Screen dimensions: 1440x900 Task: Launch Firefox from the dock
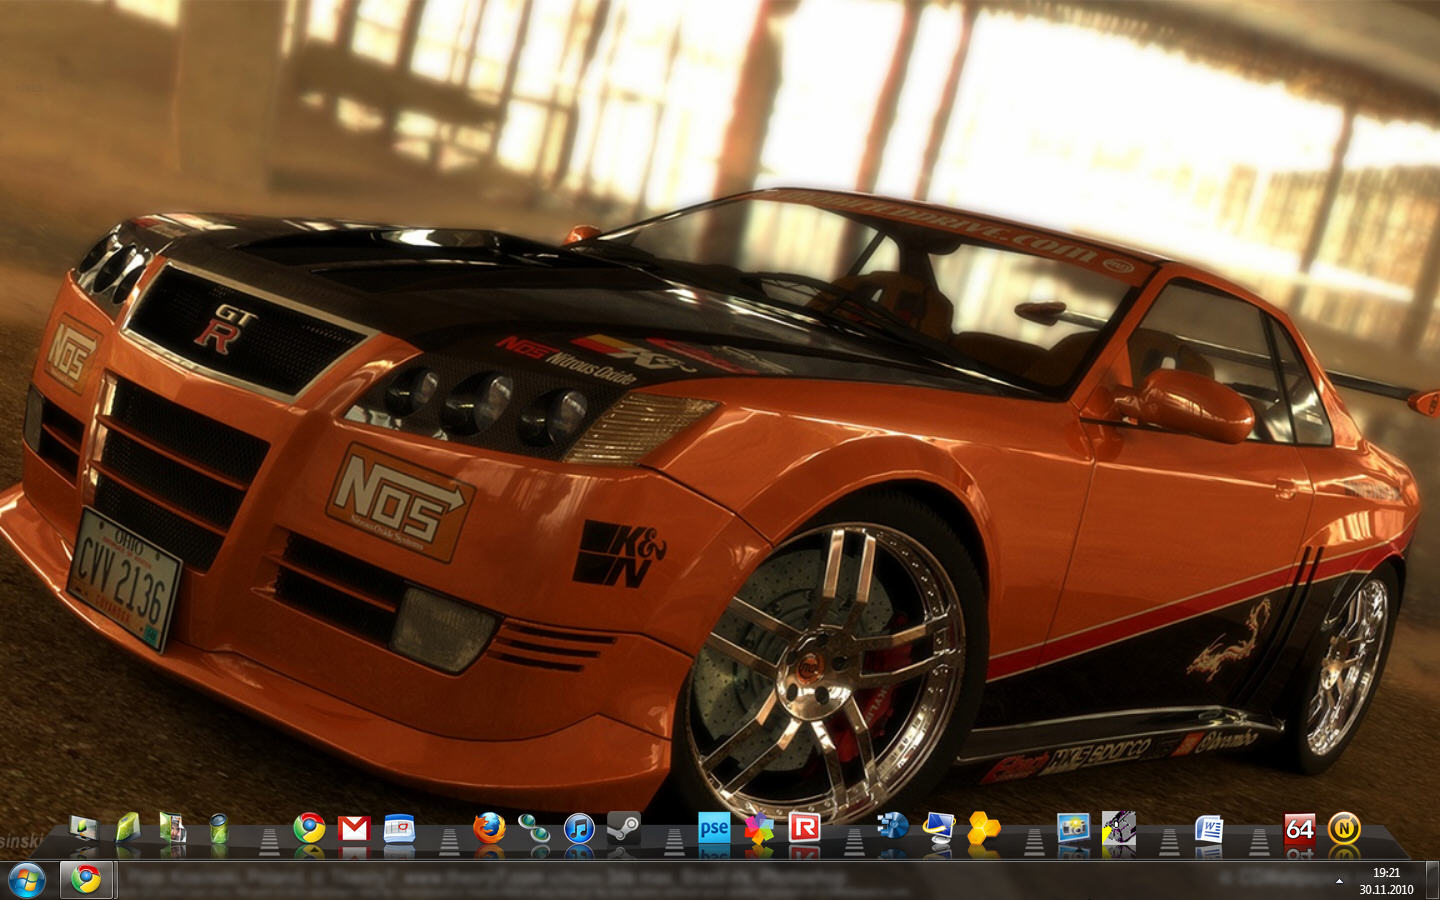[489, 828]
